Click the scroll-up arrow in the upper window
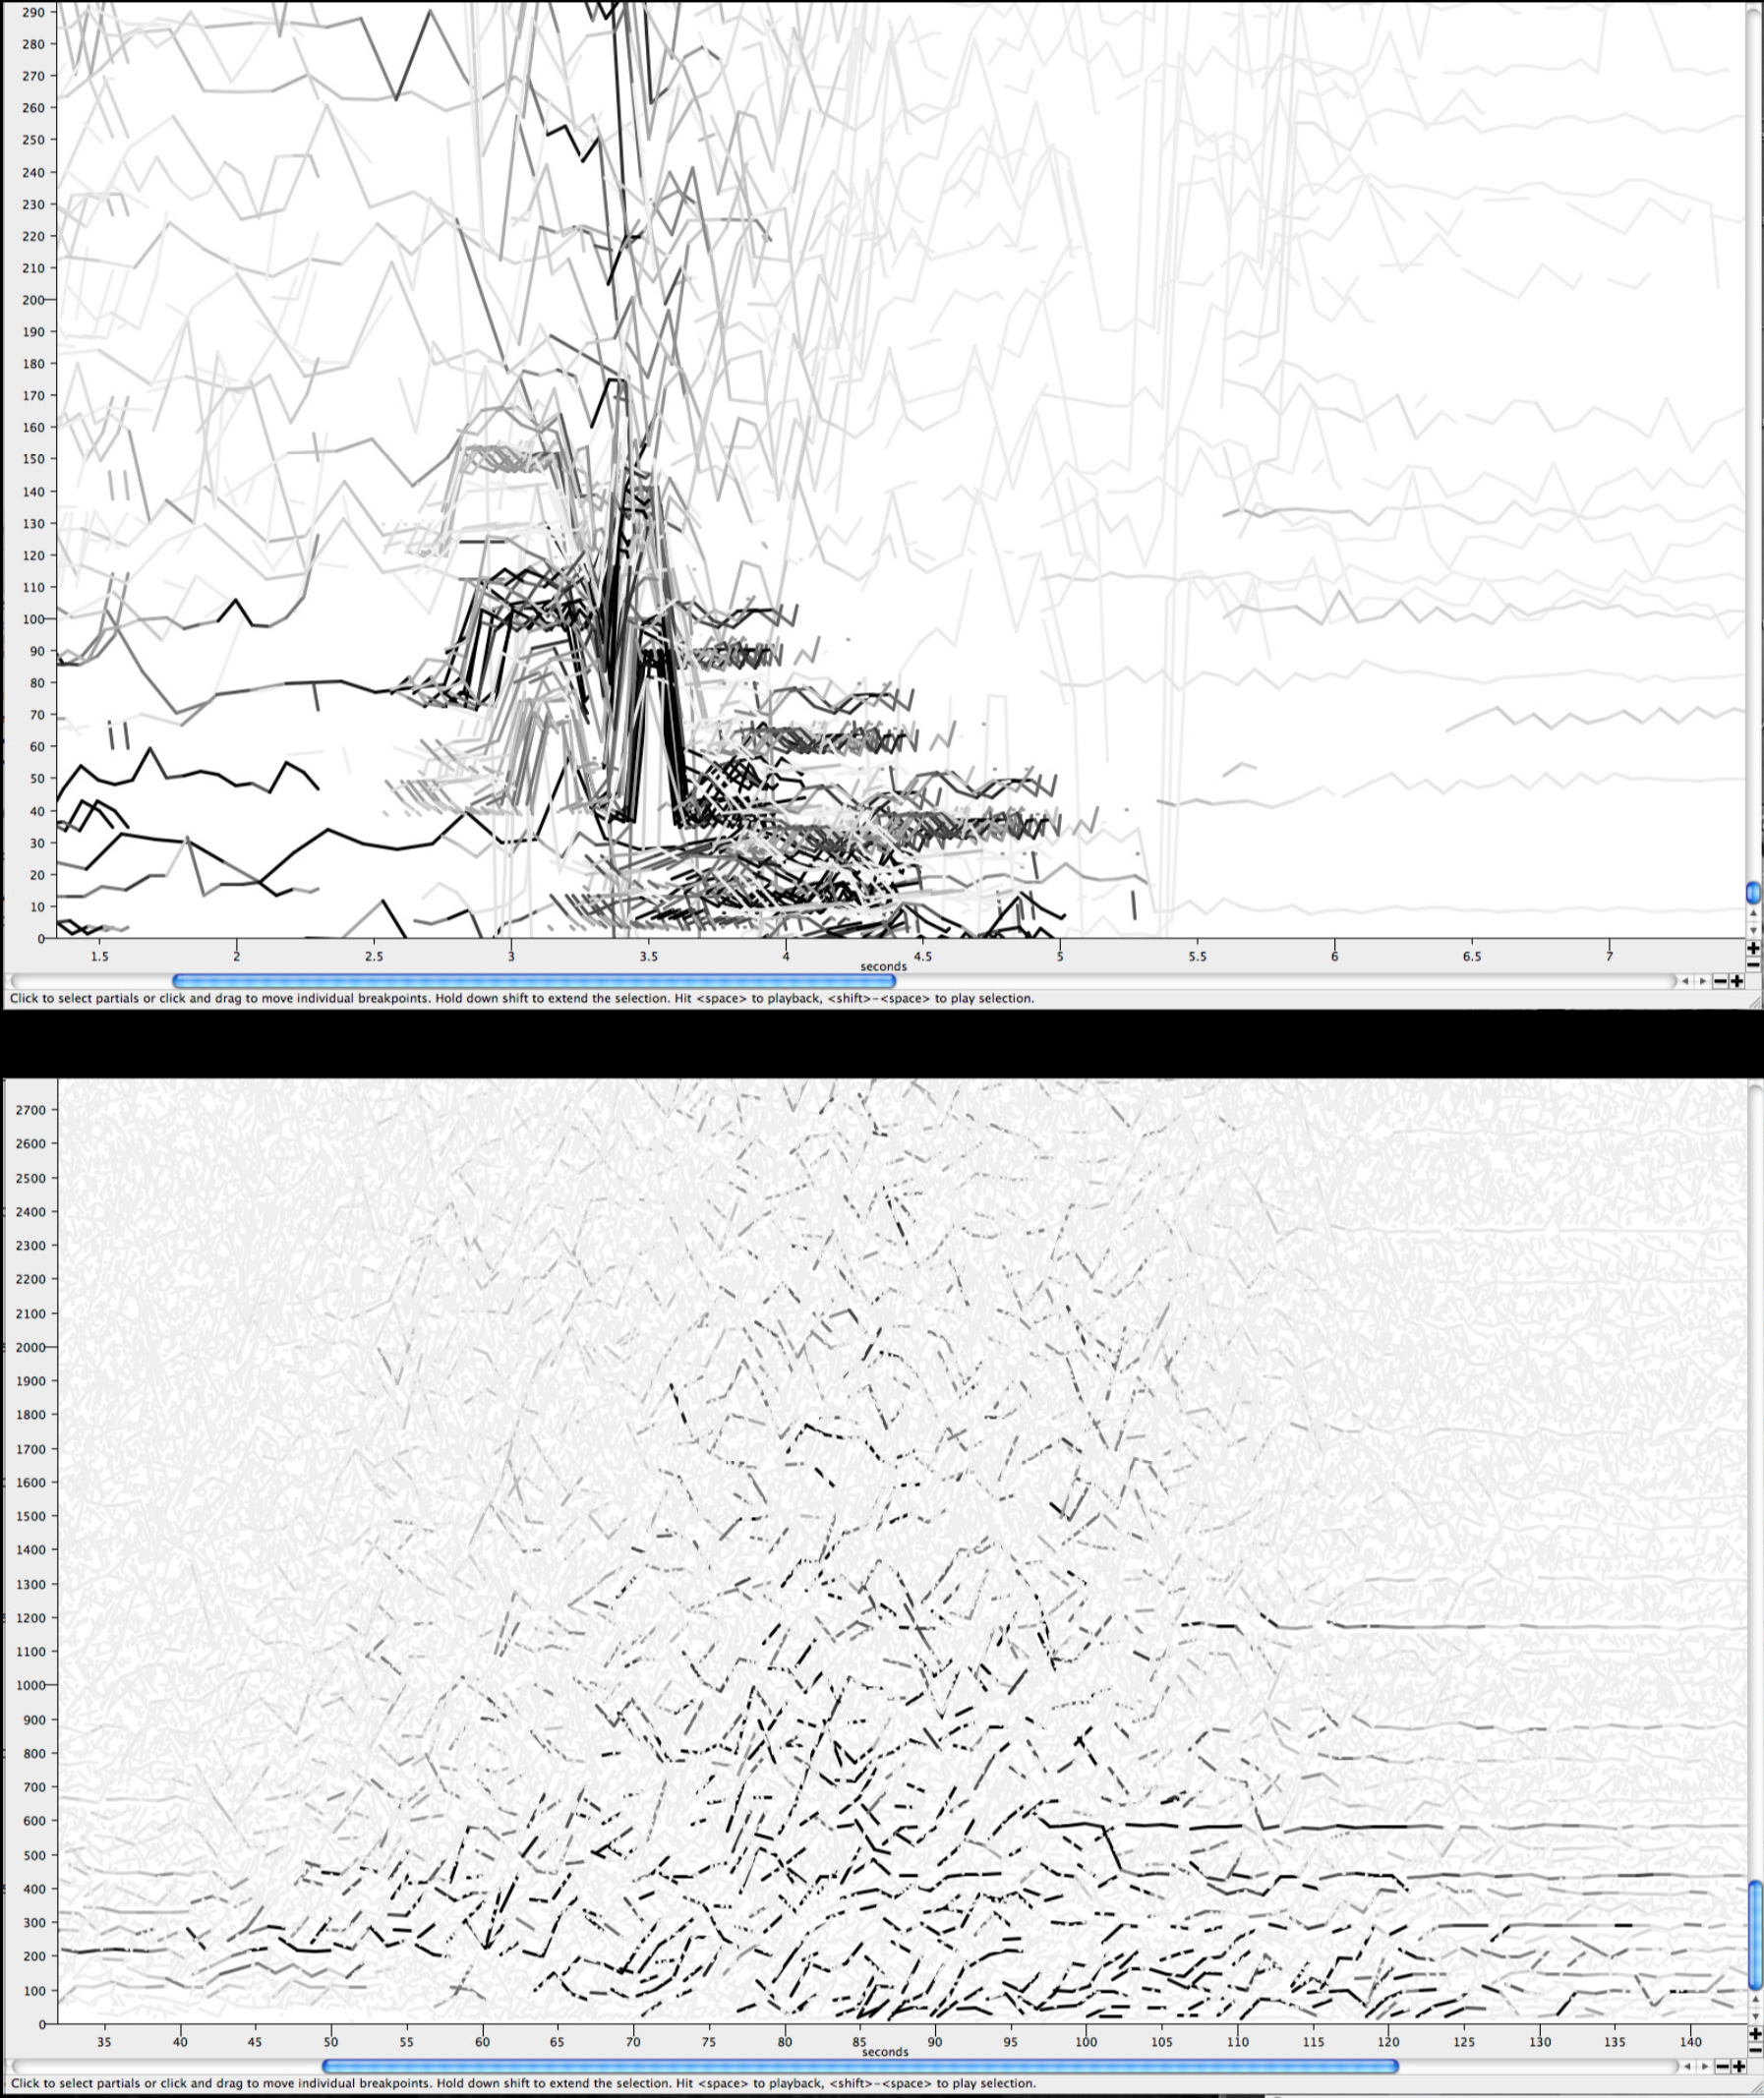 tap(1754, 914)
